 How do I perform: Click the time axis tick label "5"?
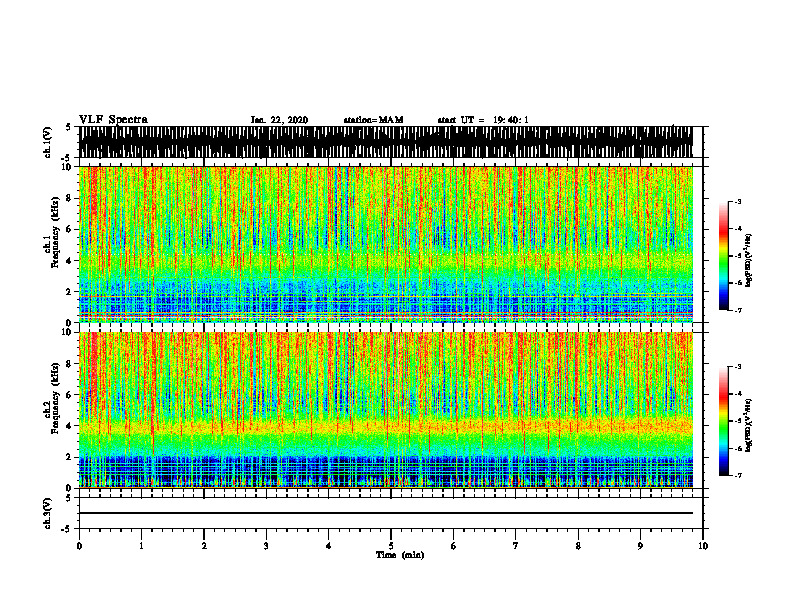tap(391, 546)
